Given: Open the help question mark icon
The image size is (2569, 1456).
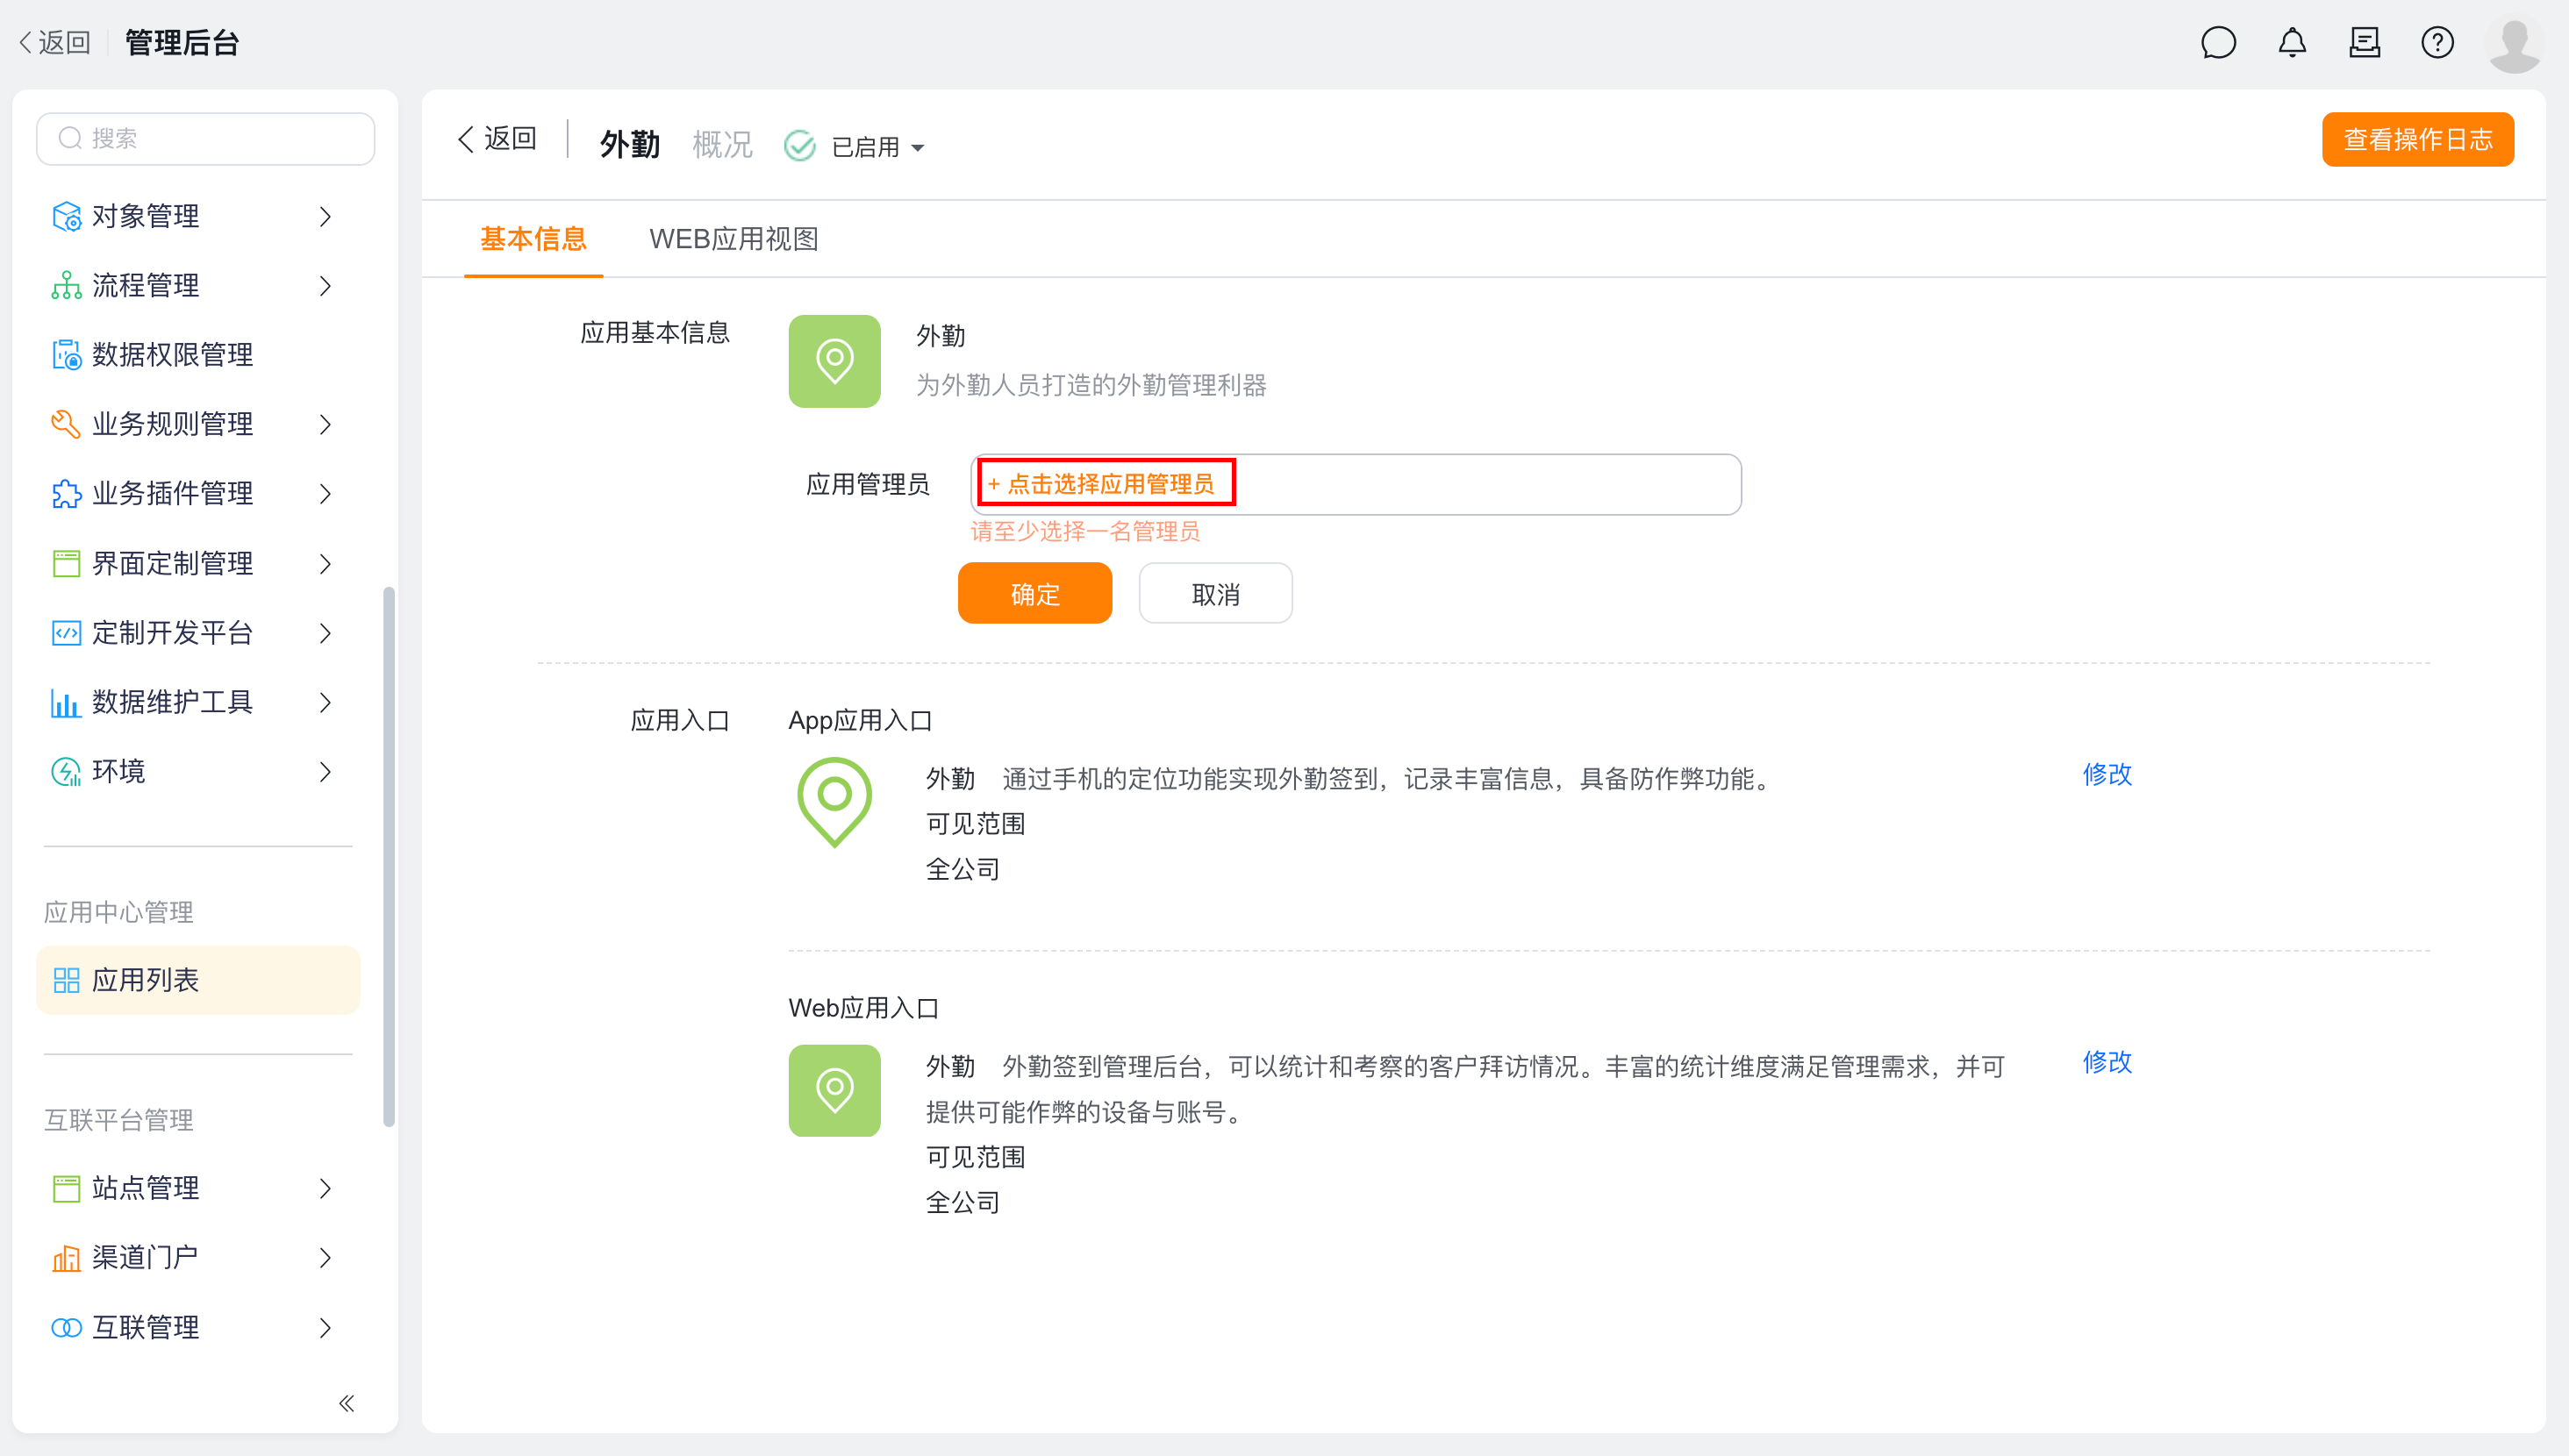Looking at the screenshot, I should pos(2437,43).
